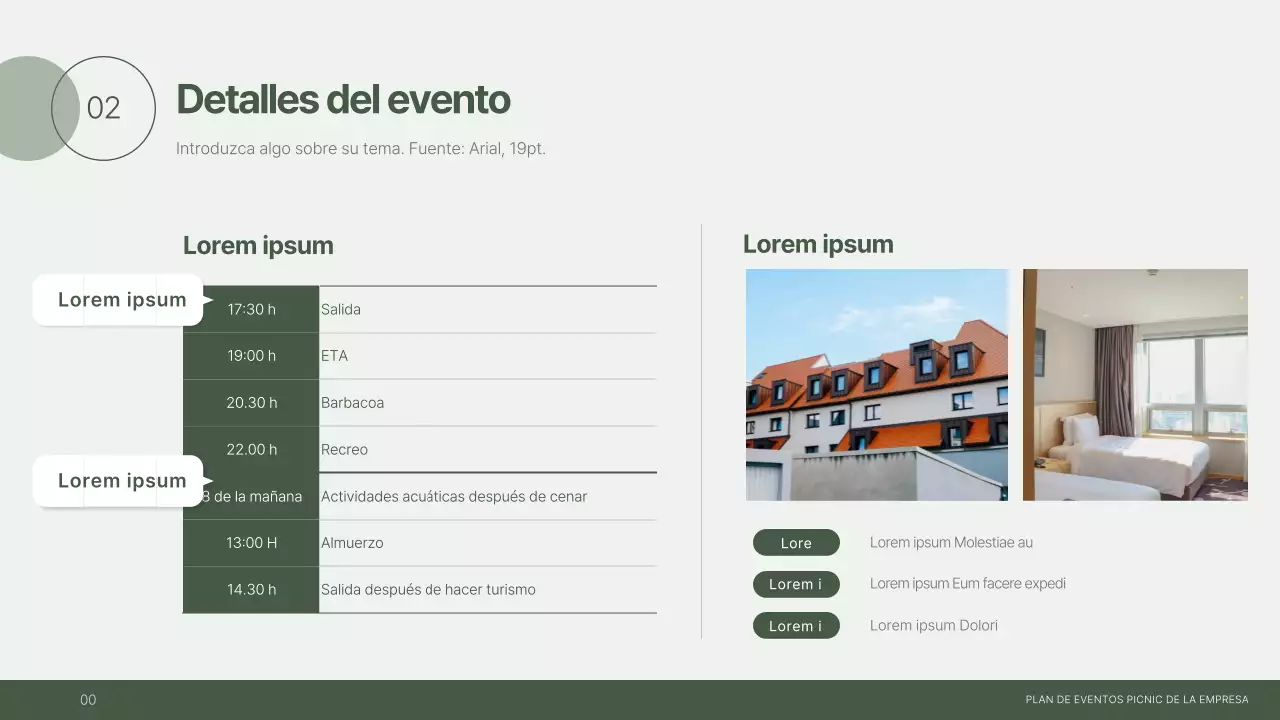Select the Barbacoa schedule entry

pyautogui.click(x=352, y=403)
